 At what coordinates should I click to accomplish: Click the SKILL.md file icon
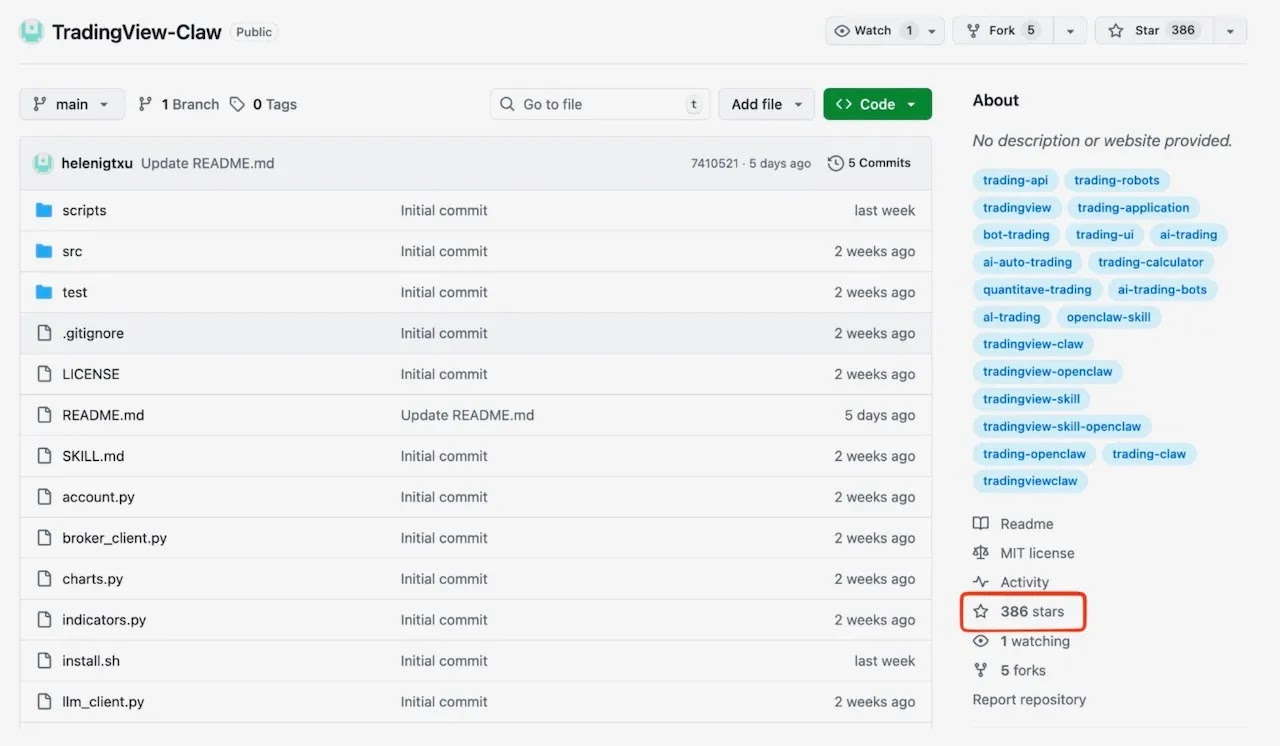pyautogui.click(x=44, y=456)
